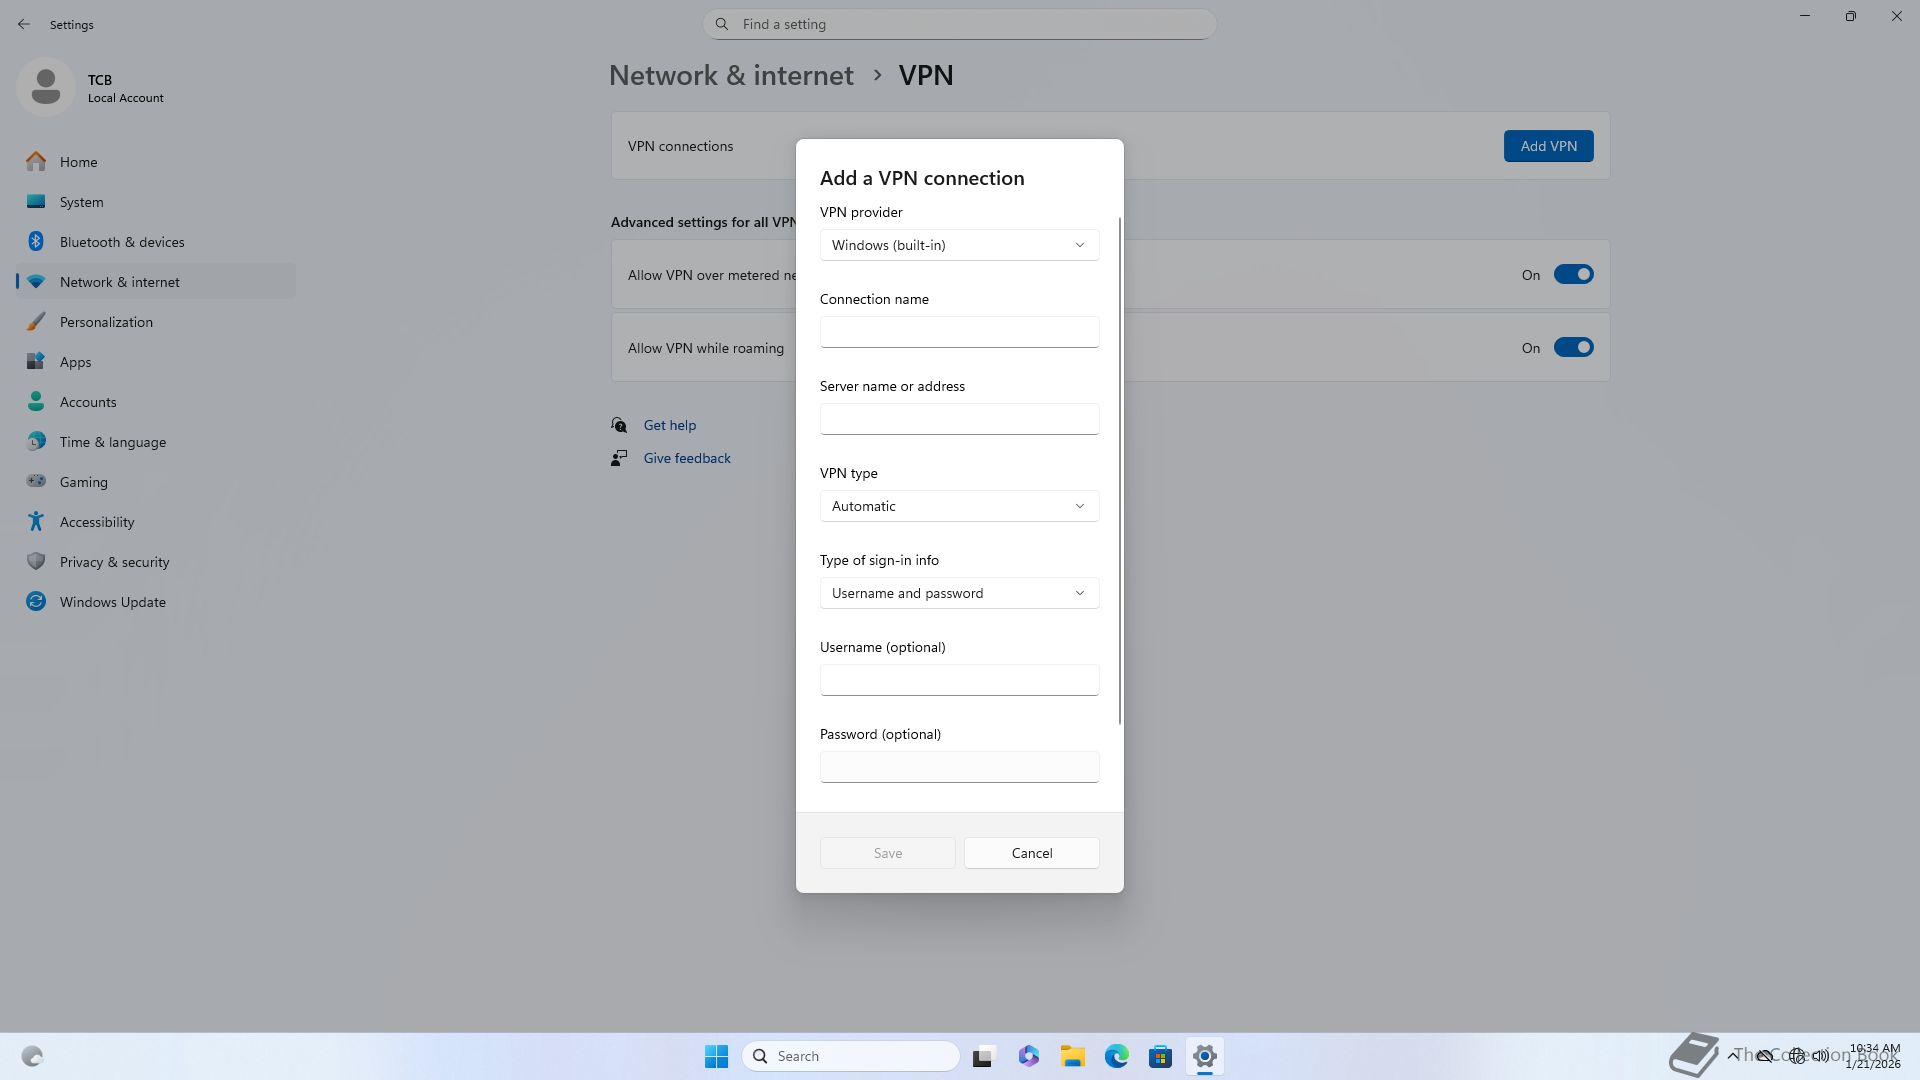This screenshot has height=1080, width=1920.
Task: Open Personalization via its paintbrush icon
Action: [36, 322]
